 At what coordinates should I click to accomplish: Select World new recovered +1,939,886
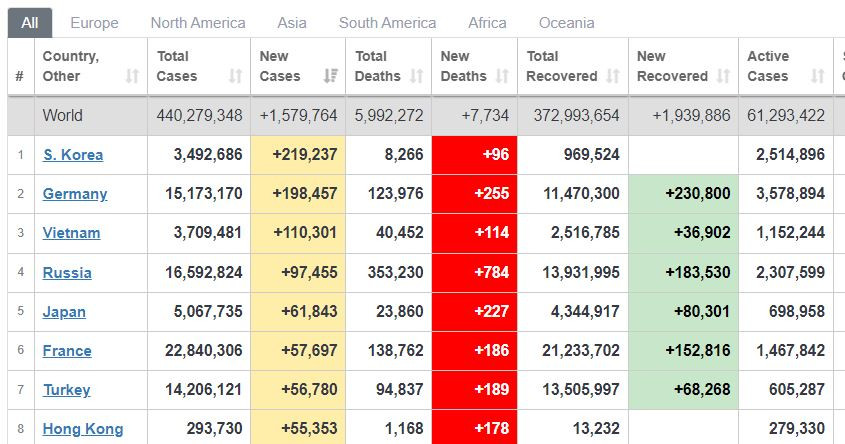click(691, 115)
